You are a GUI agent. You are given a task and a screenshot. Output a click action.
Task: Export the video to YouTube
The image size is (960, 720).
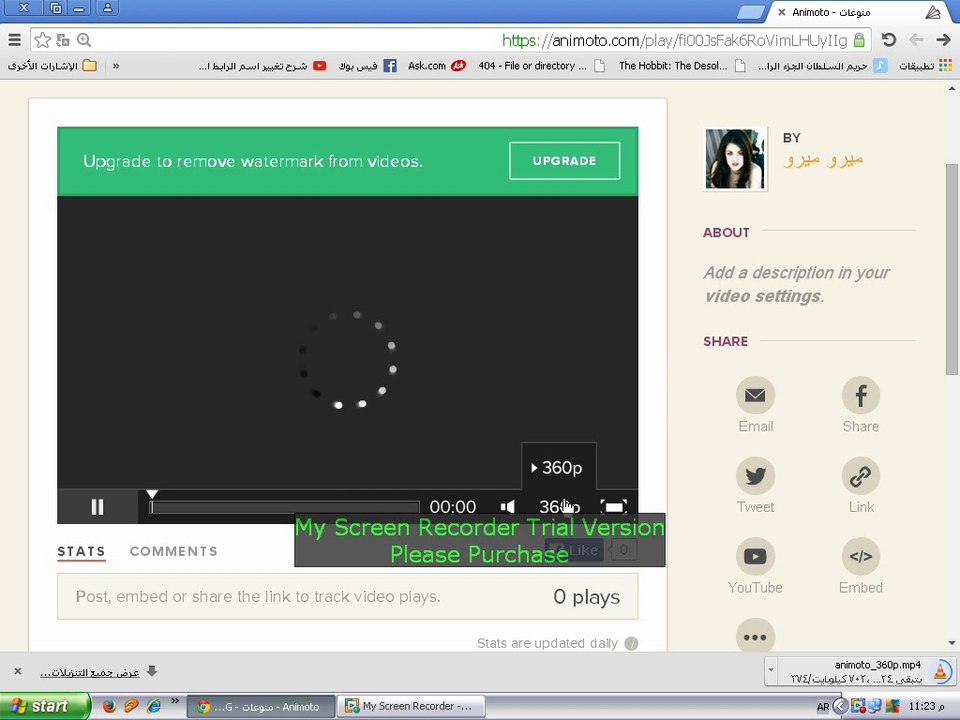point(755,557)
